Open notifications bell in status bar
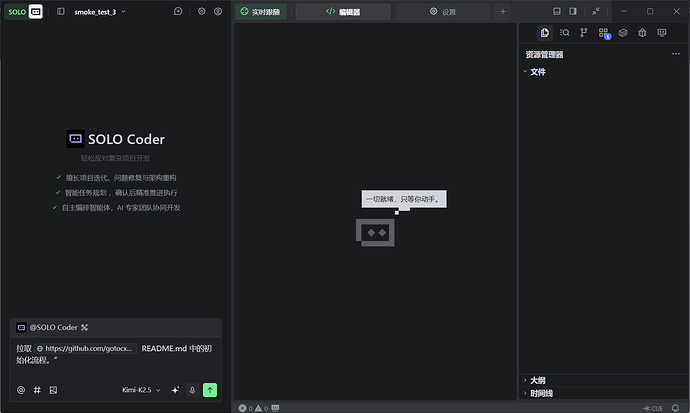Image resolution: width=690 pixels, height=413 pixels. 675,408
